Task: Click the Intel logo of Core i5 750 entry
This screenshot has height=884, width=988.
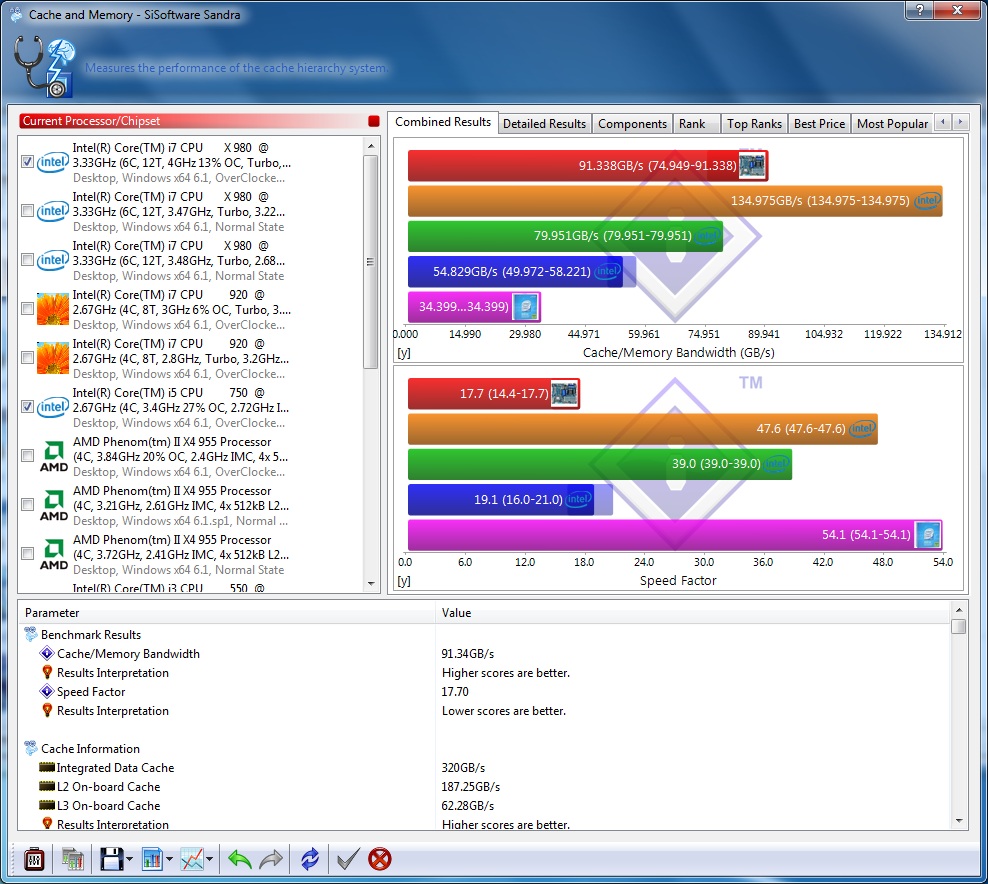Action: point(52,407)
